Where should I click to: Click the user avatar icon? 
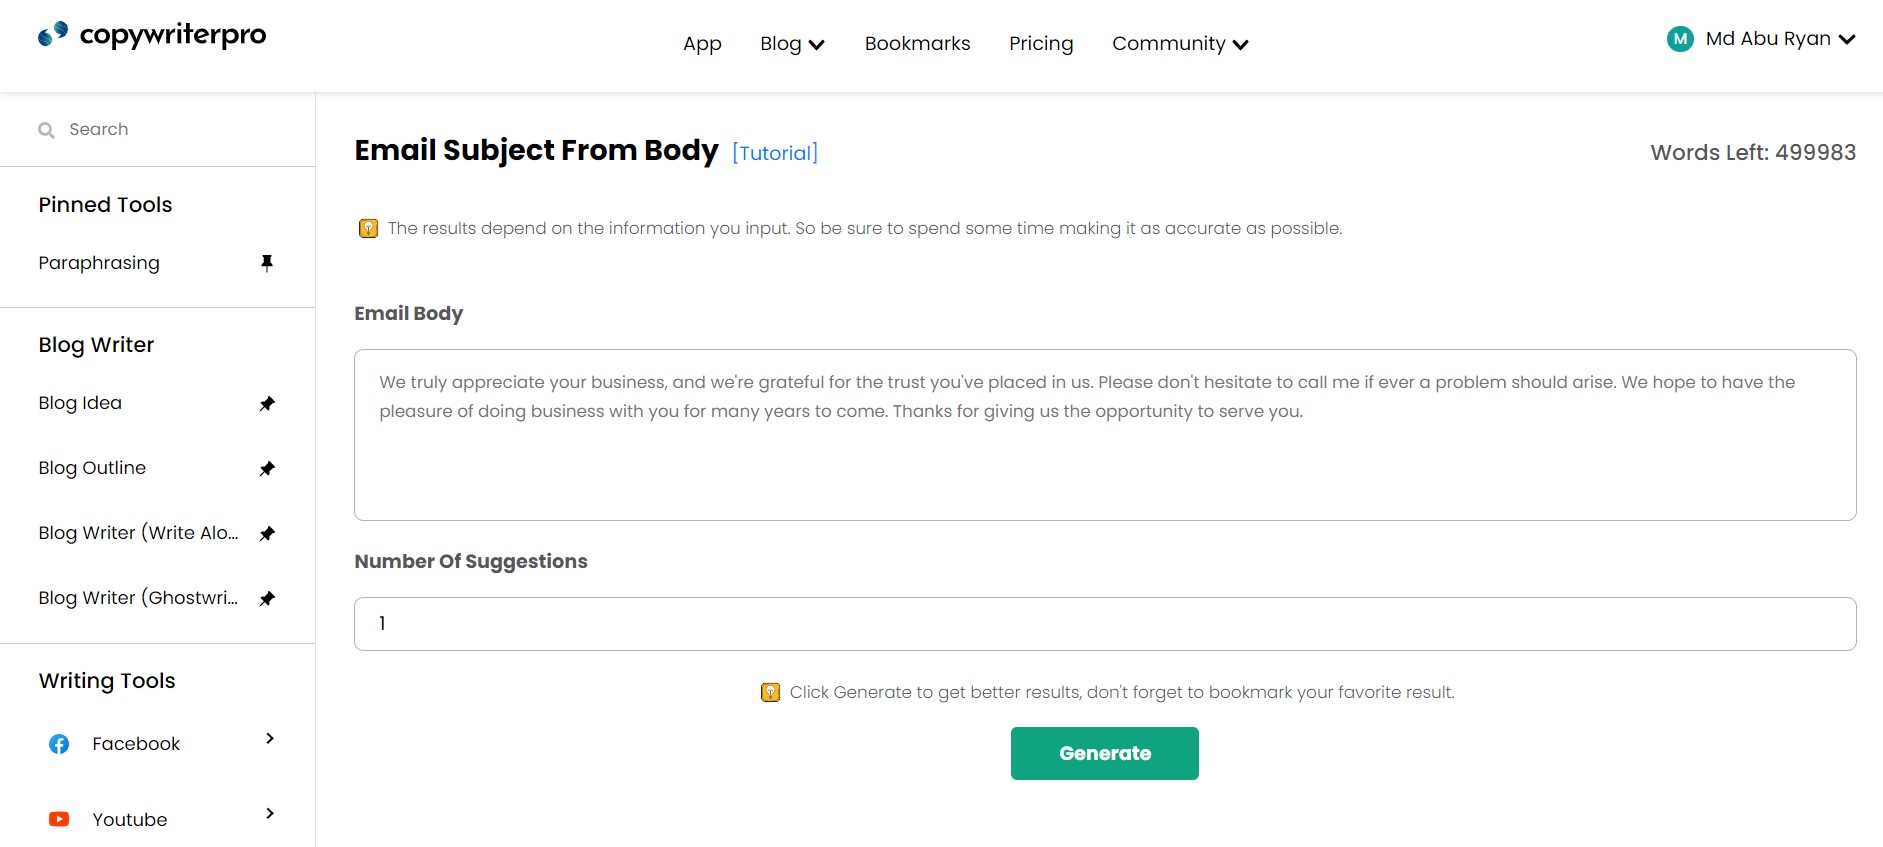coord(1680,39)
